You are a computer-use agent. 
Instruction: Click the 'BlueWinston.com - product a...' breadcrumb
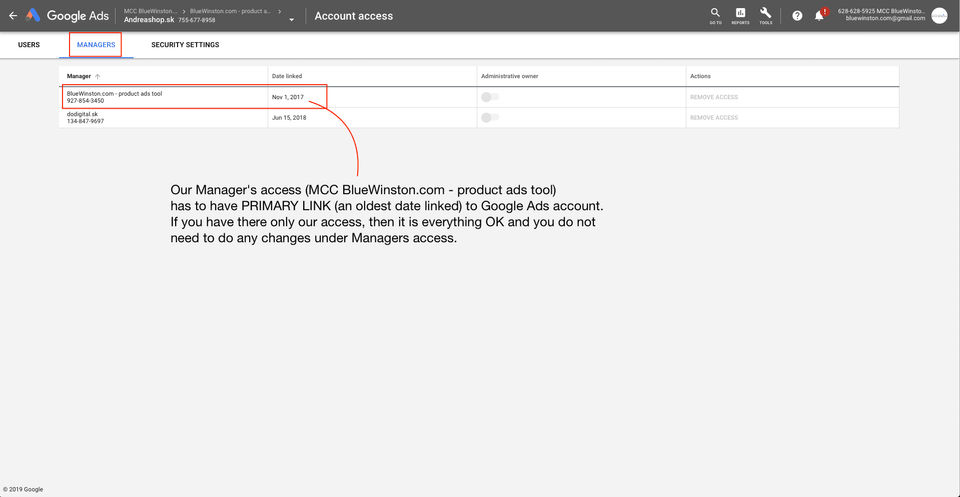[x=232, y=12]
